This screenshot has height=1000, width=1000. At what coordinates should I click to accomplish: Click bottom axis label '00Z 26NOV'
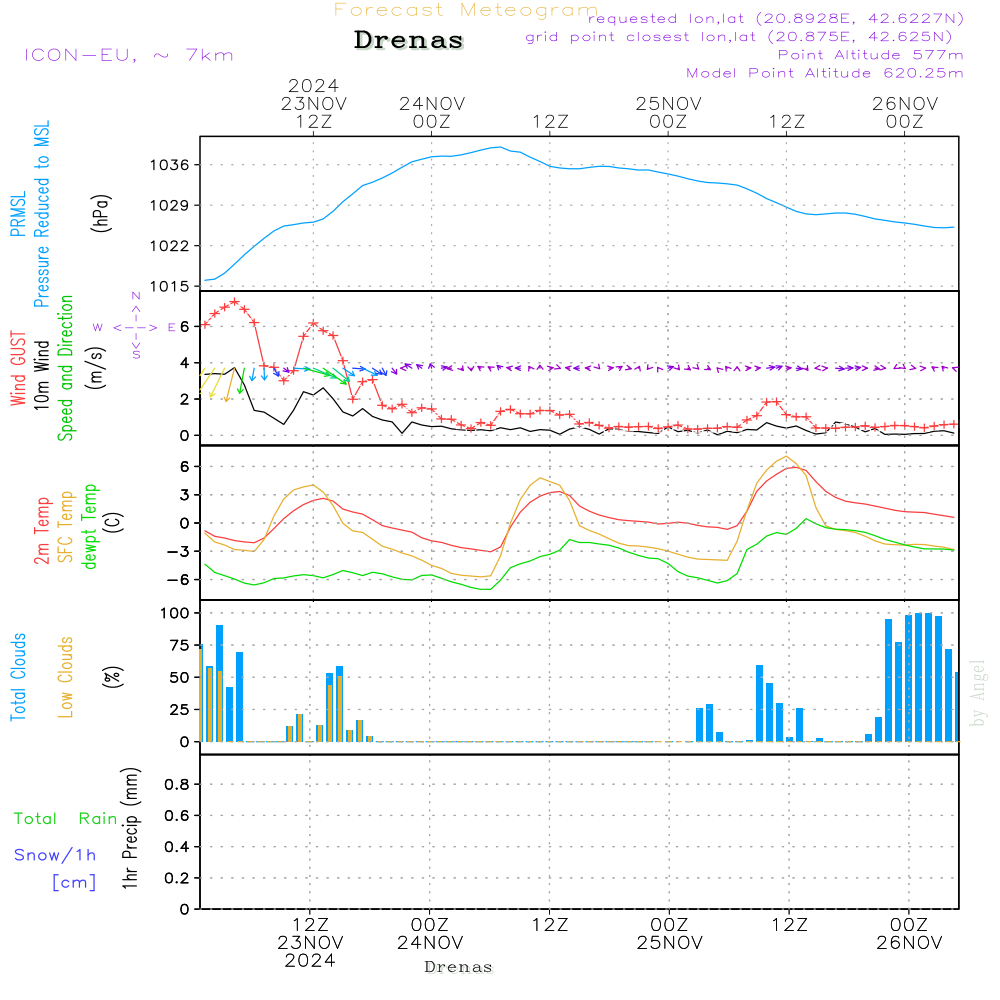pos(909,934)
